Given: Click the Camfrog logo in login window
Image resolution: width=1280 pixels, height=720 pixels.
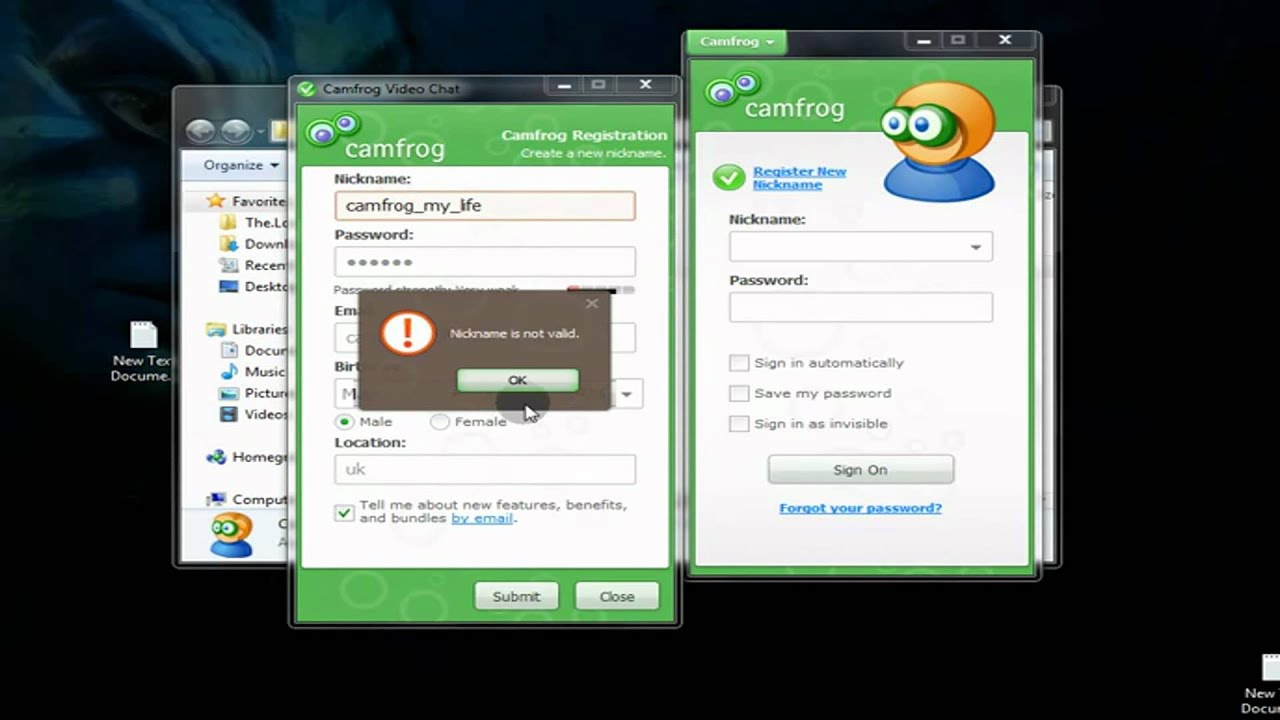Looking at the screenshot, I should [775, 96].
